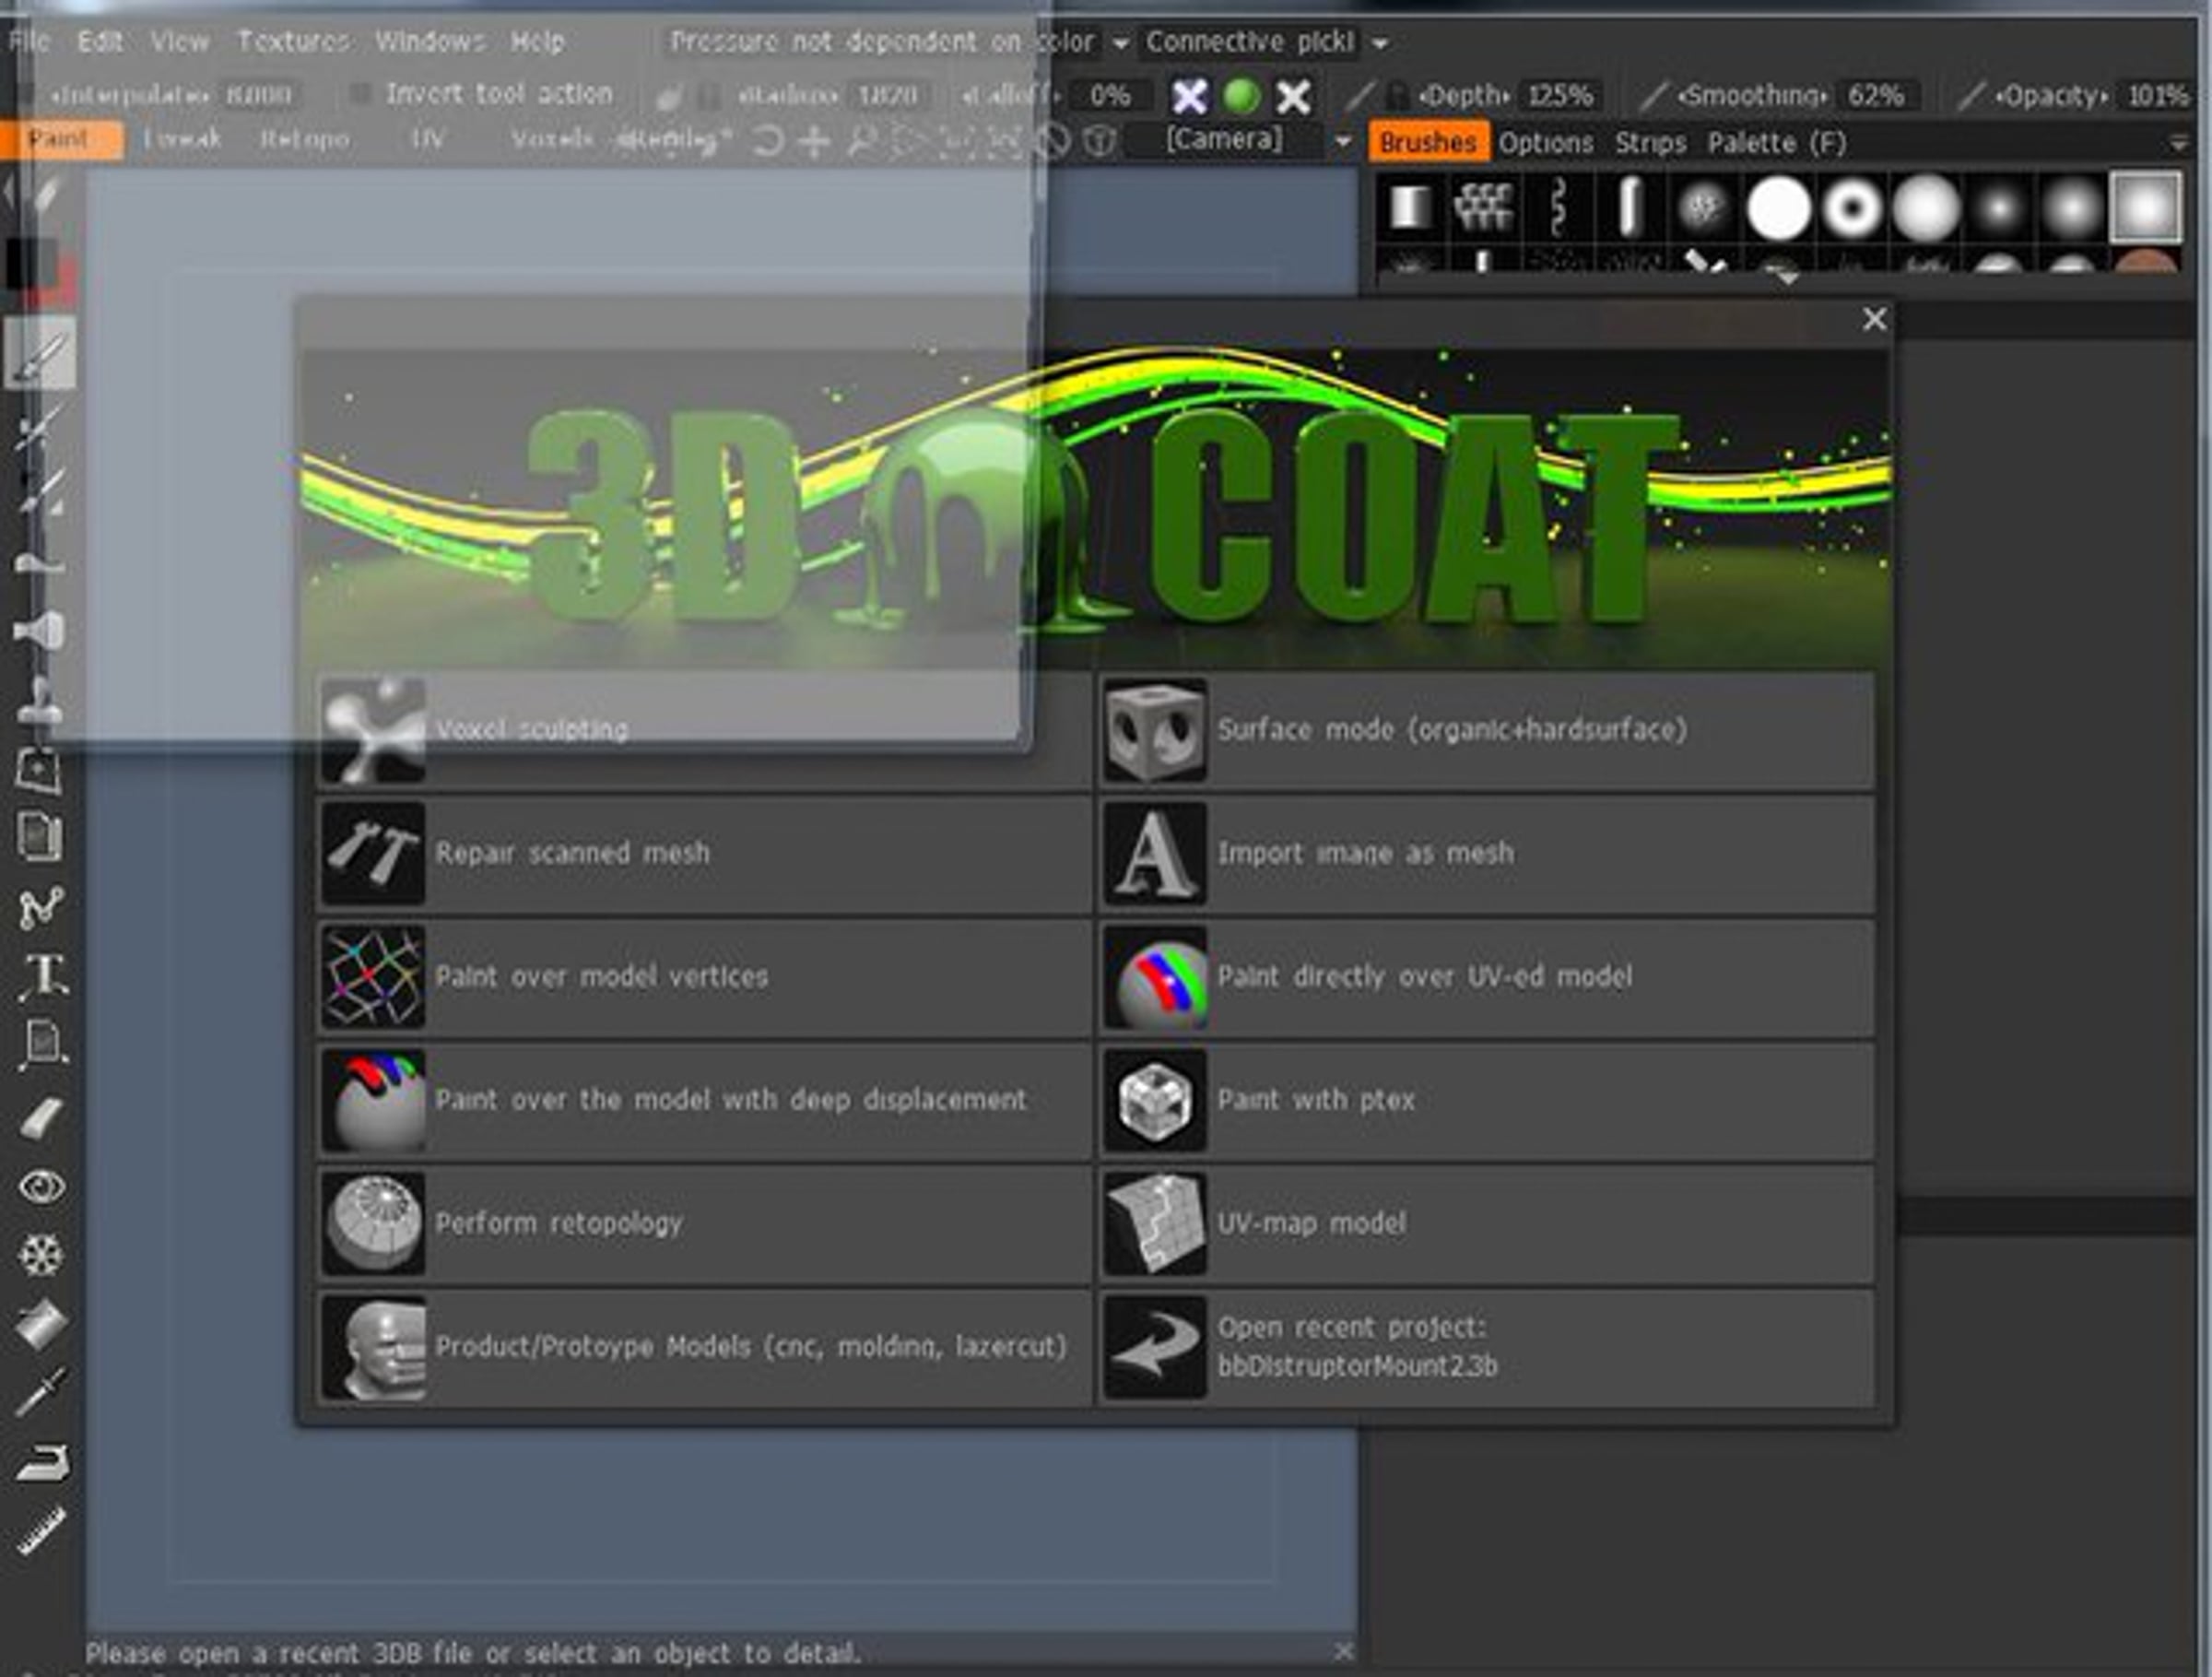This screenshot has height=1677, width=2212.
Task: Switch to the Strips tab
Action: tap(1650, 143)
